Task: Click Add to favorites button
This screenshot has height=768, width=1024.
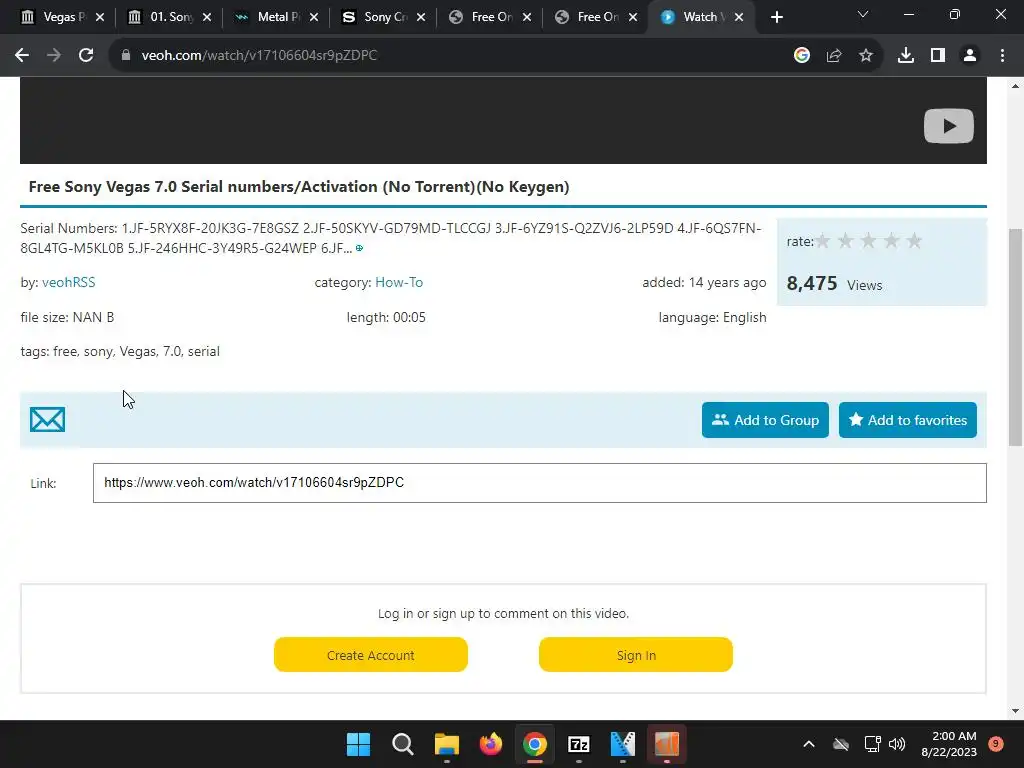Action: click(x=907, y=420)
